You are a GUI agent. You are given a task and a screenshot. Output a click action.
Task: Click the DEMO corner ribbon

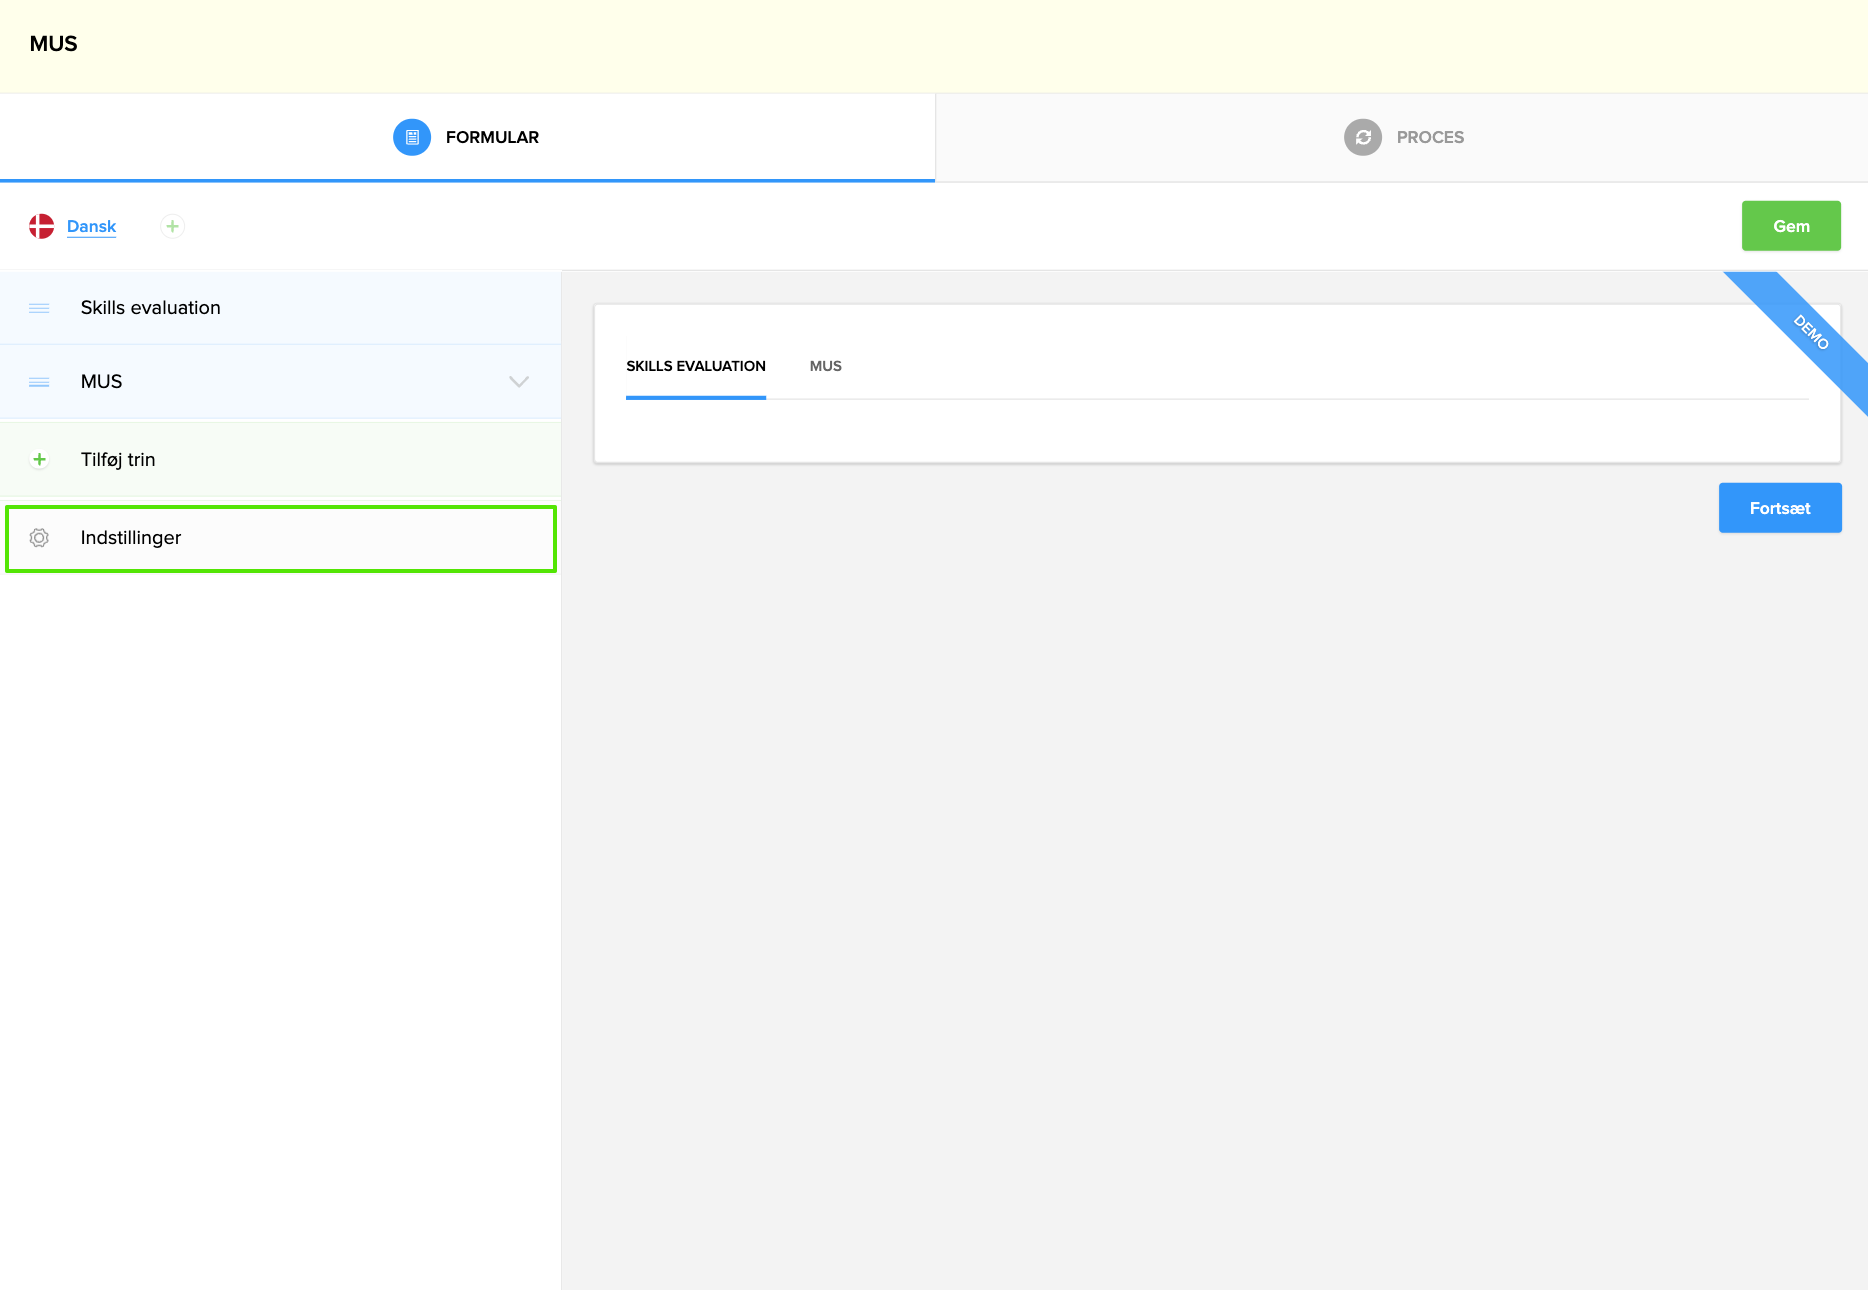click(1812, 333)
